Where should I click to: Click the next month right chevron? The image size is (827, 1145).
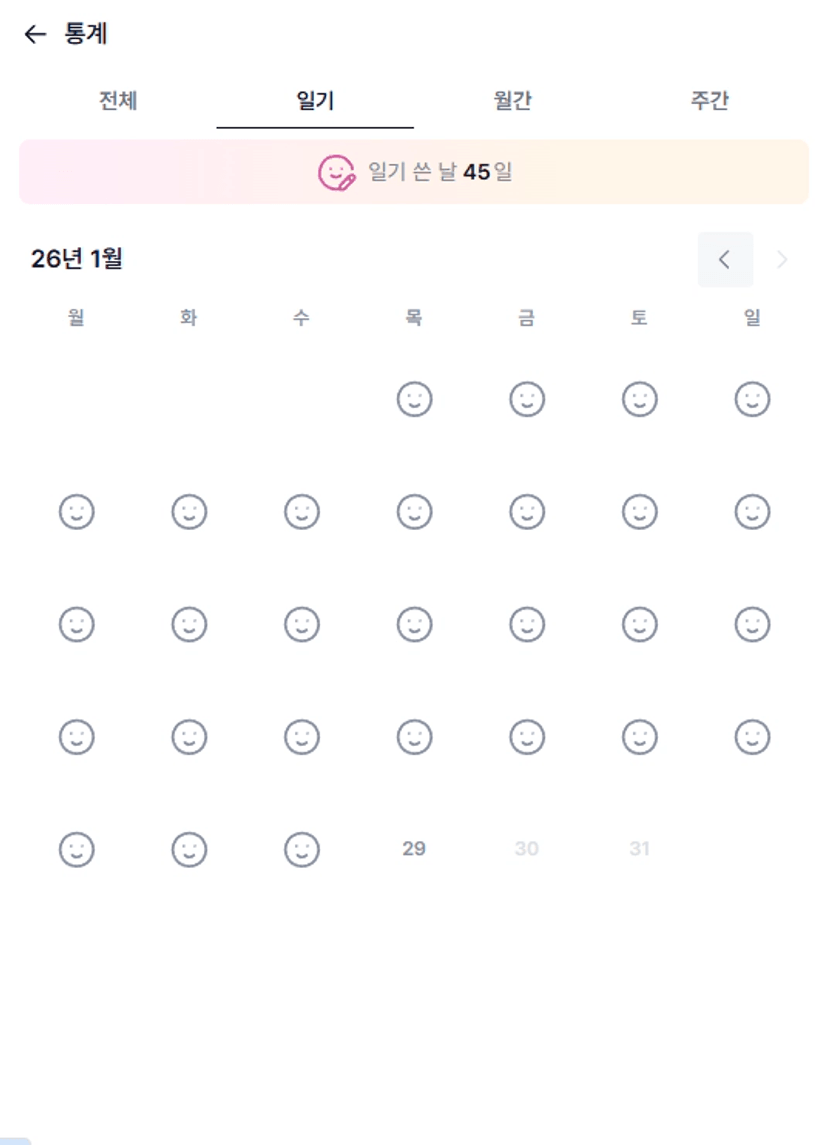pos(782,260)
